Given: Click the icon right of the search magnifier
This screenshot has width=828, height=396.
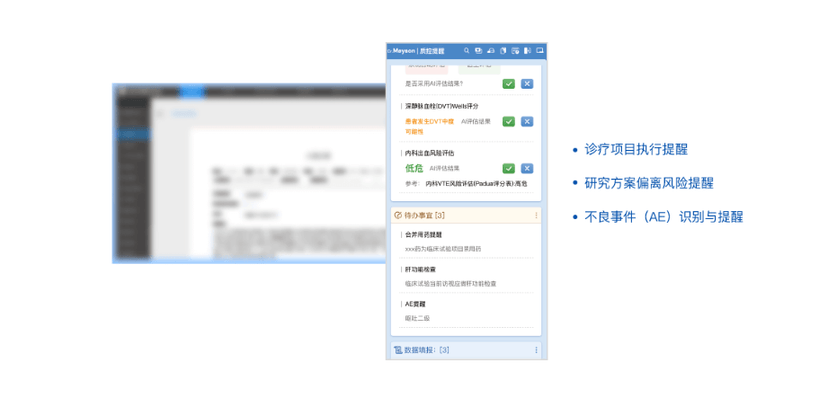Looking at the screenshot, I should click(478, 51).
